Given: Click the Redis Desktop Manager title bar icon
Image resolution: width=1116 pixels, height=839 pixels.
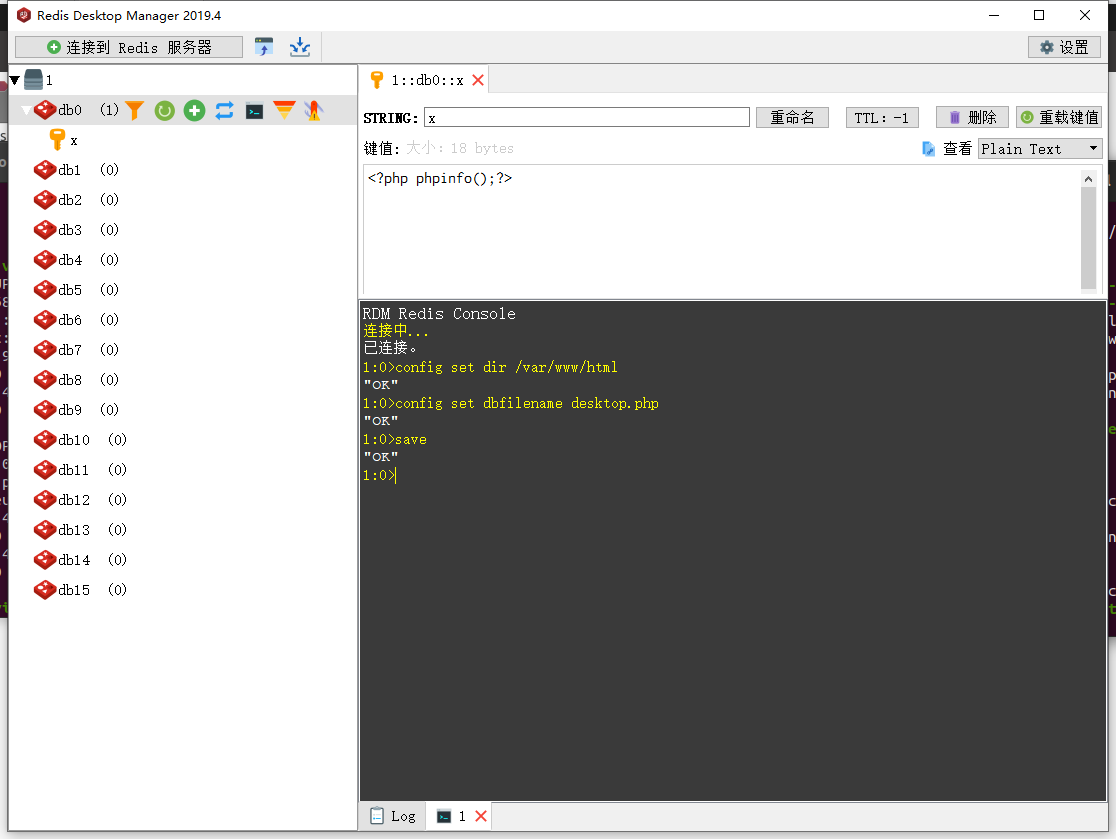Looking at the screenshot, I should 24,15.
